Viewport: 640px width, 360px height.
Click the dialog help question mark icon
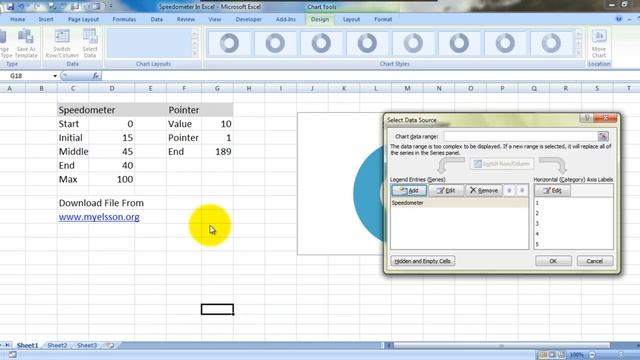[587, 118]
